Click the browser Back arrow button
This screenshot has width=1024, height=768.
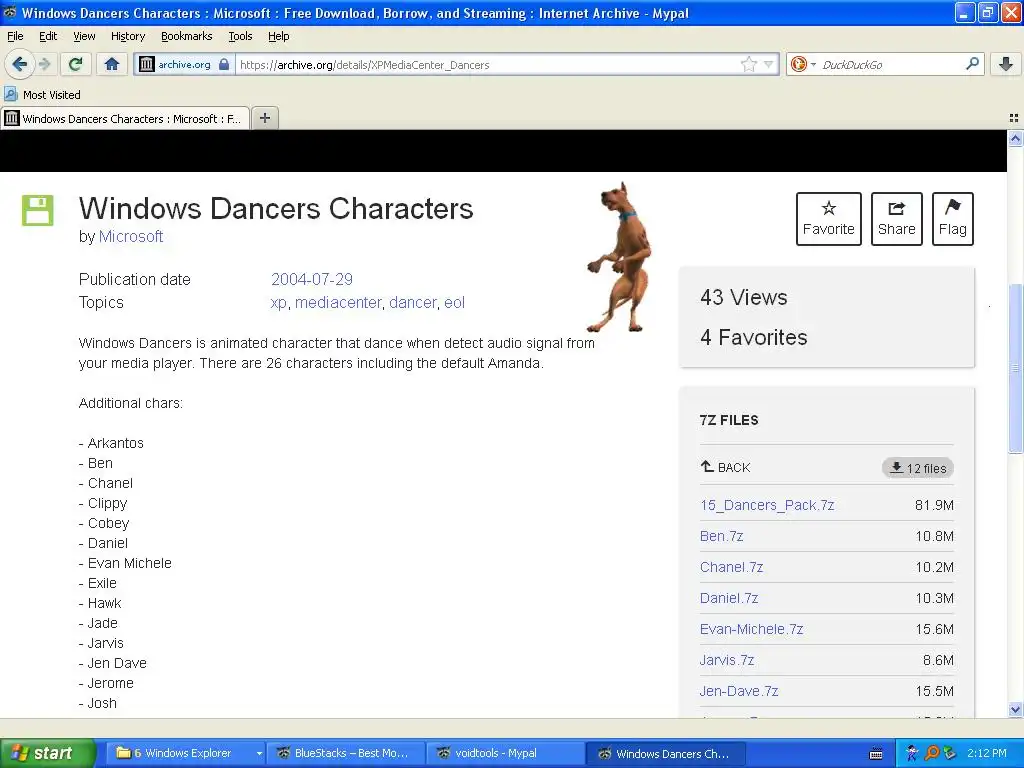(x=20, y=64)
